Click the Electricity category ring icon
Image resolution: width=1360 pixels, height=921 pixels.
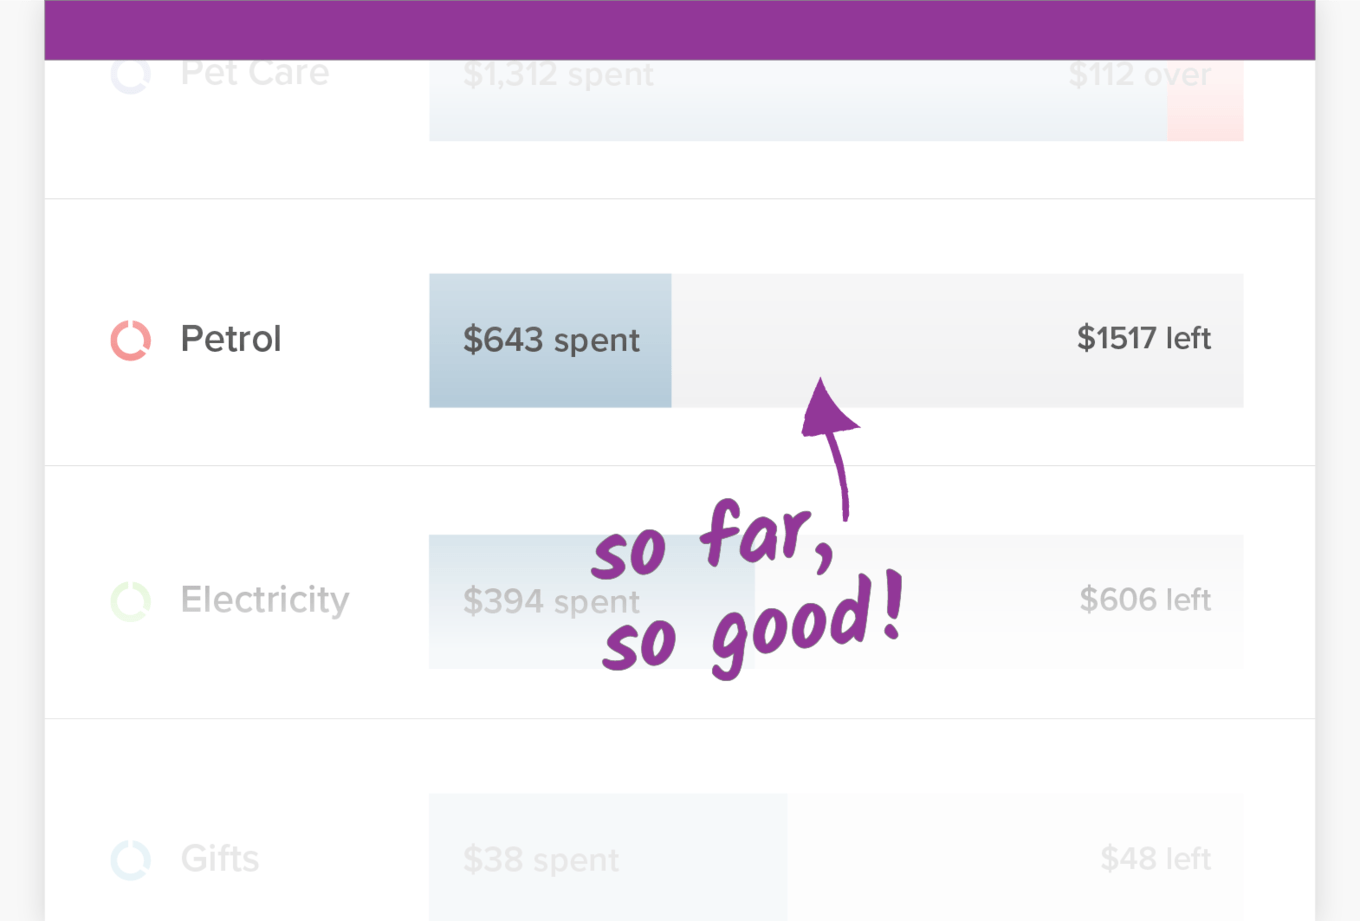tap(131, 601)
